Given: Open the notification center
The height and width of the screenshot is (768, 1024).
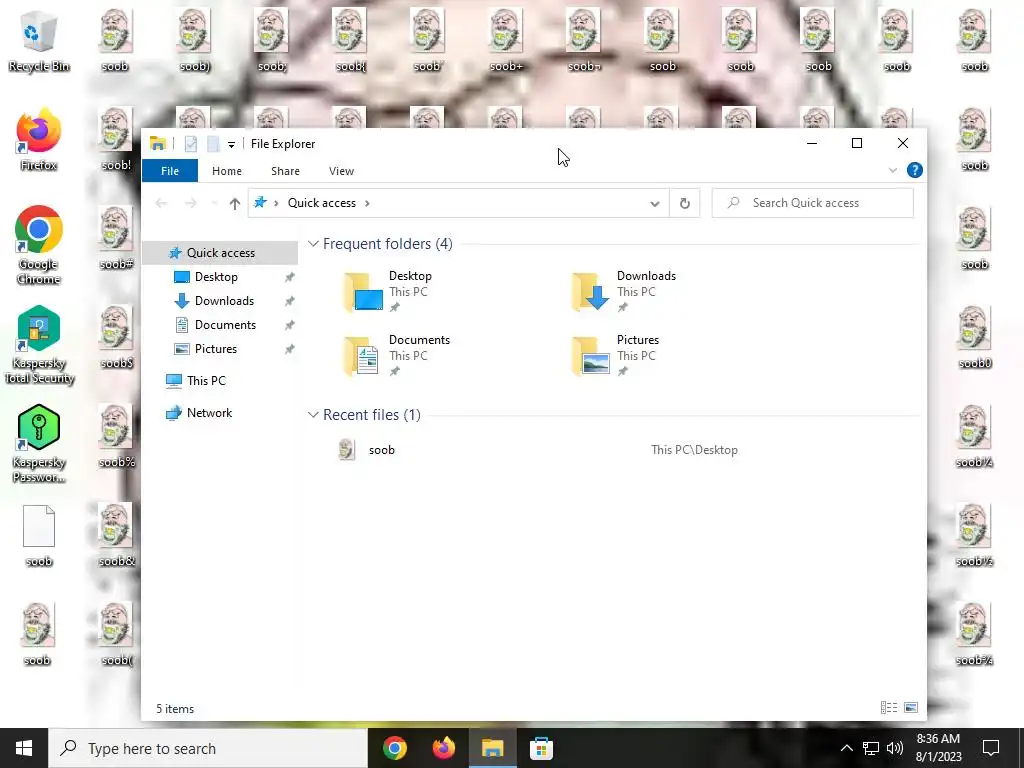Looking at the screenshot, I should (x=991, y=748).
